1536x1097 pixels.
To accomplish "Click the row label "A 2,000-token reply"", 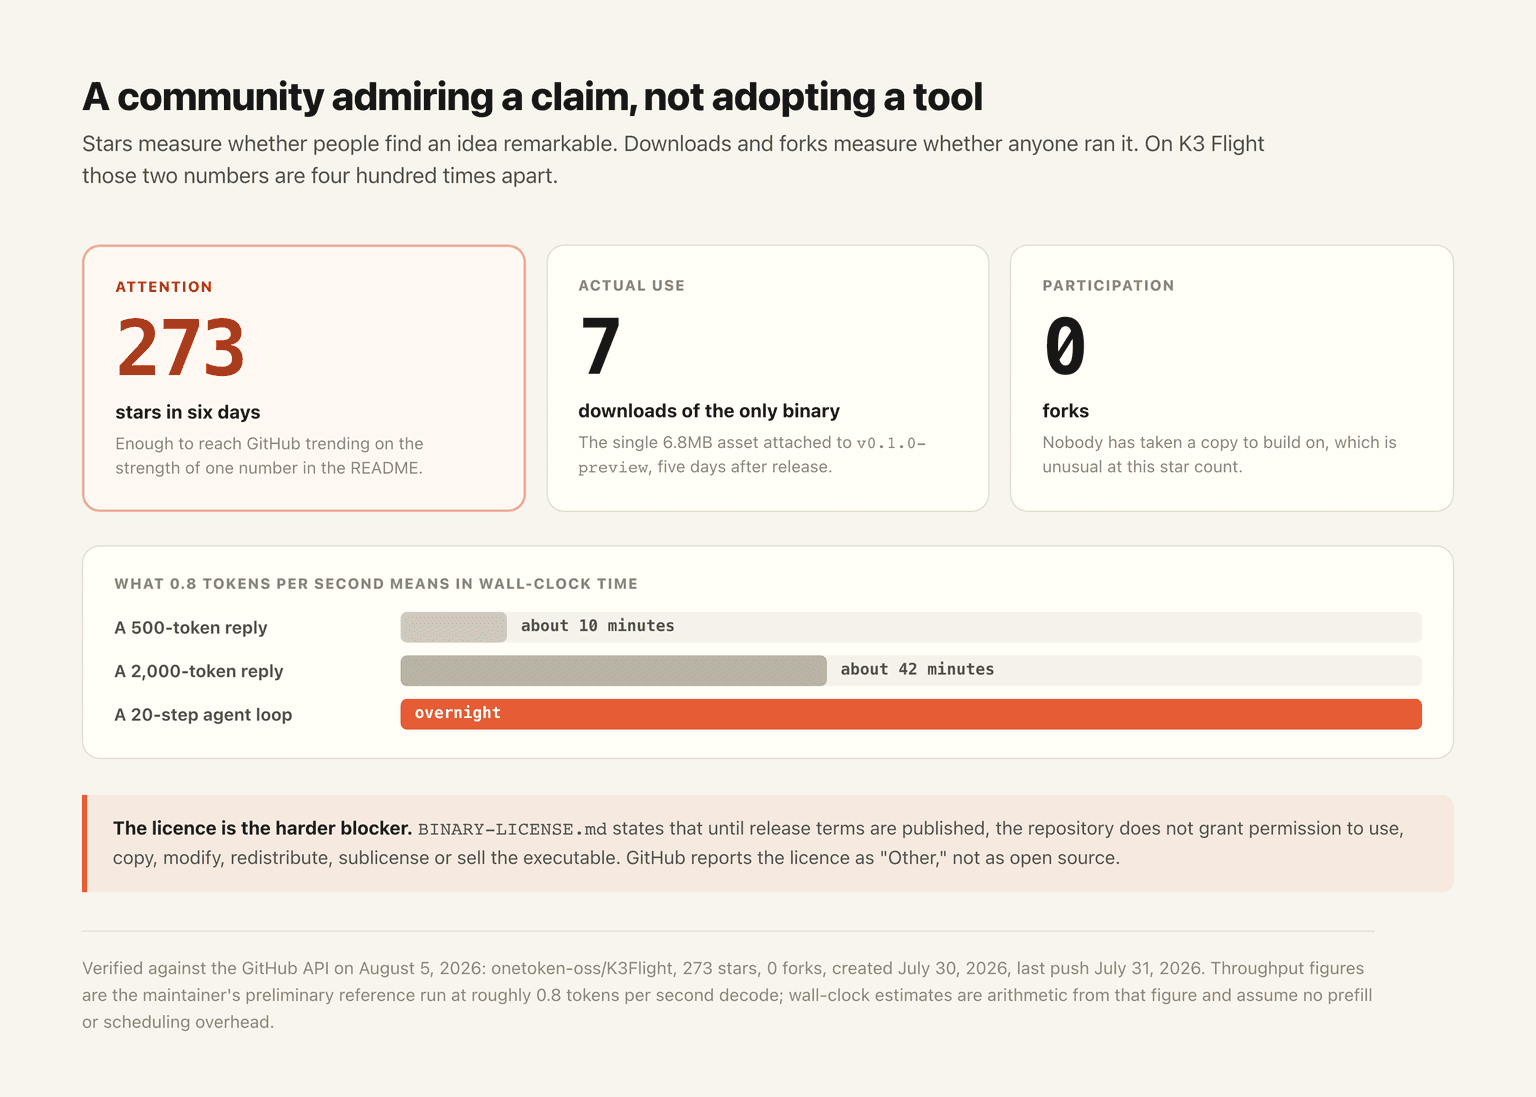I will [199, 671].
